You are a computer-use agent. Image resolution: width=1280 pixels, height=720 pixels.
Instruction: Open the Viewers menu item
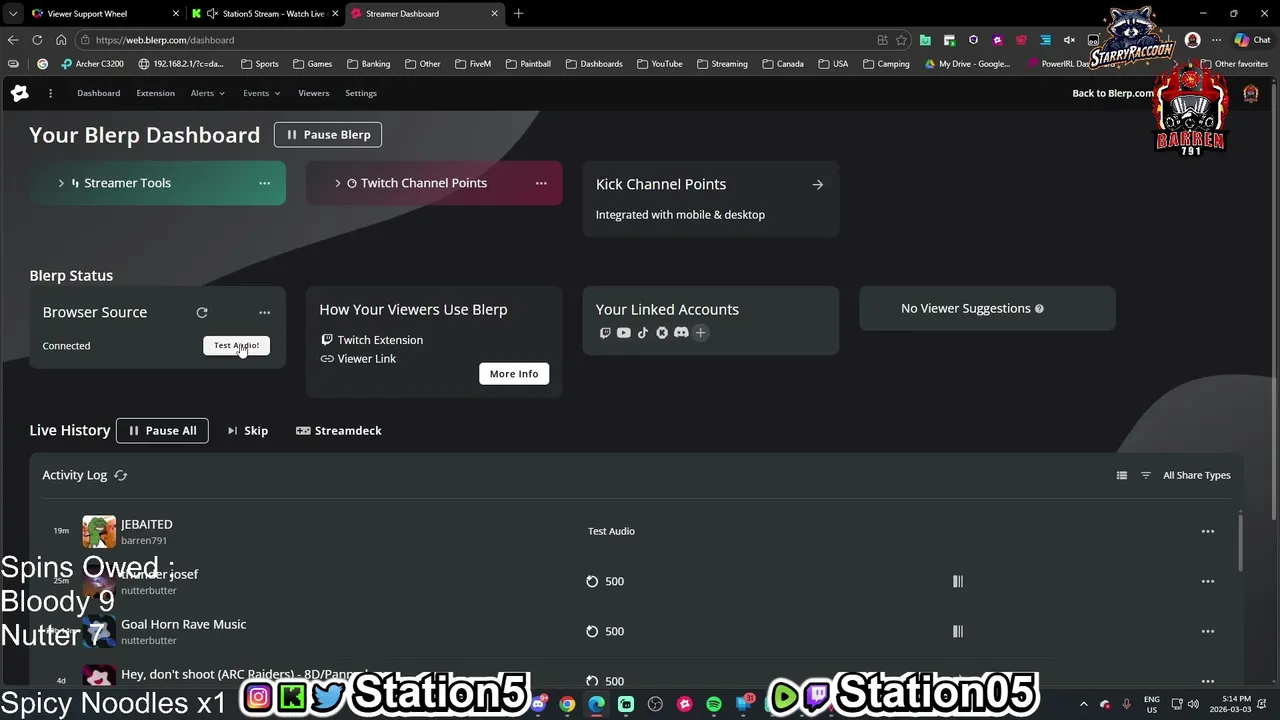click(313, 93)
